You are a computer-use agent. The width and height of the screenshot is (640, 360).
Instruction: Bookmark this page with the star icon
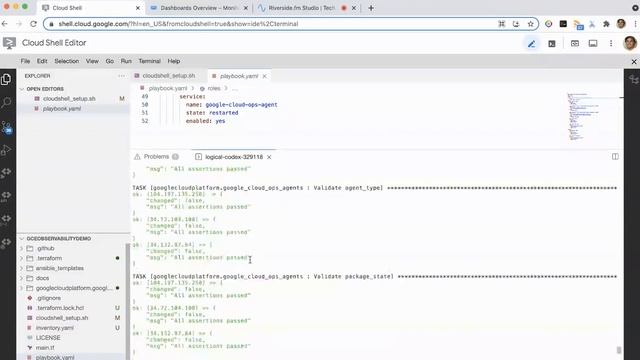(x=530, y=24)
